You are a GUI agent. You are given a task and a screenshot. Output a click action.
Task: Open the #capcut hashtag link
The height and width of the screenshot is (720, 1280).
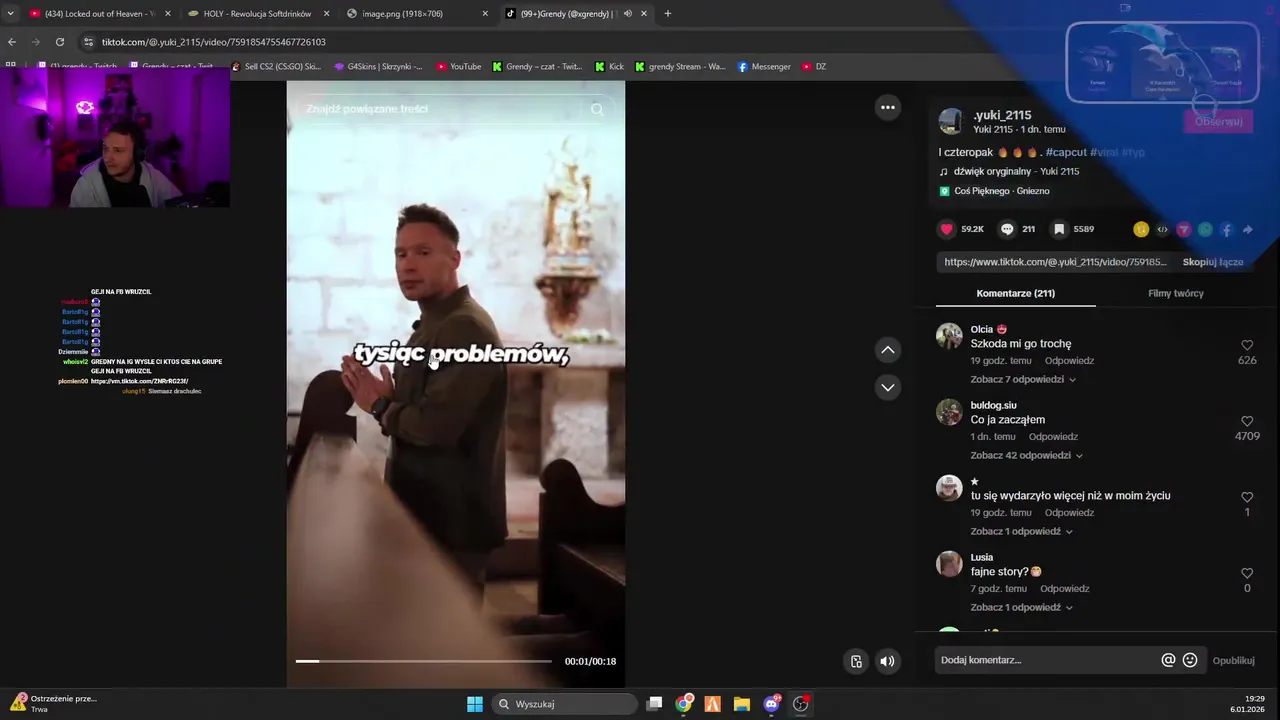(1066, 152)
